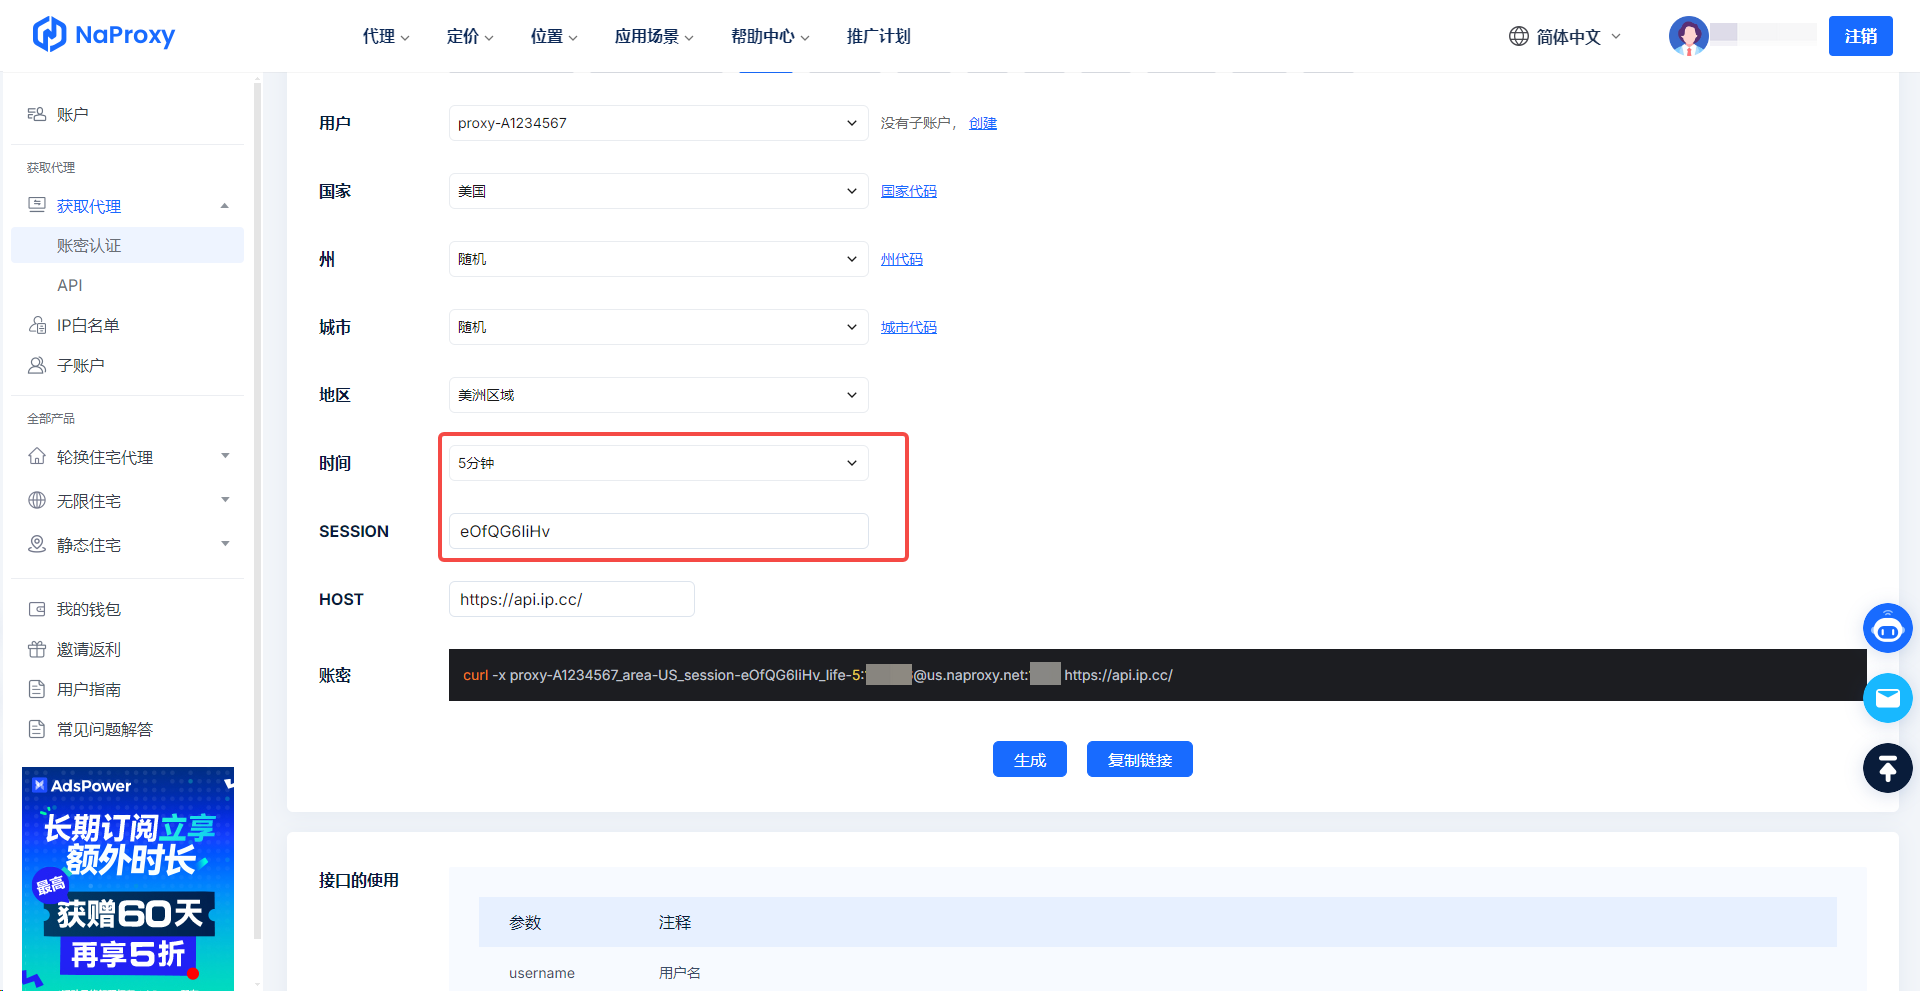1920x991 pixels.
Task: Open the 应用场景 top menu
Action: click(654, 36)
